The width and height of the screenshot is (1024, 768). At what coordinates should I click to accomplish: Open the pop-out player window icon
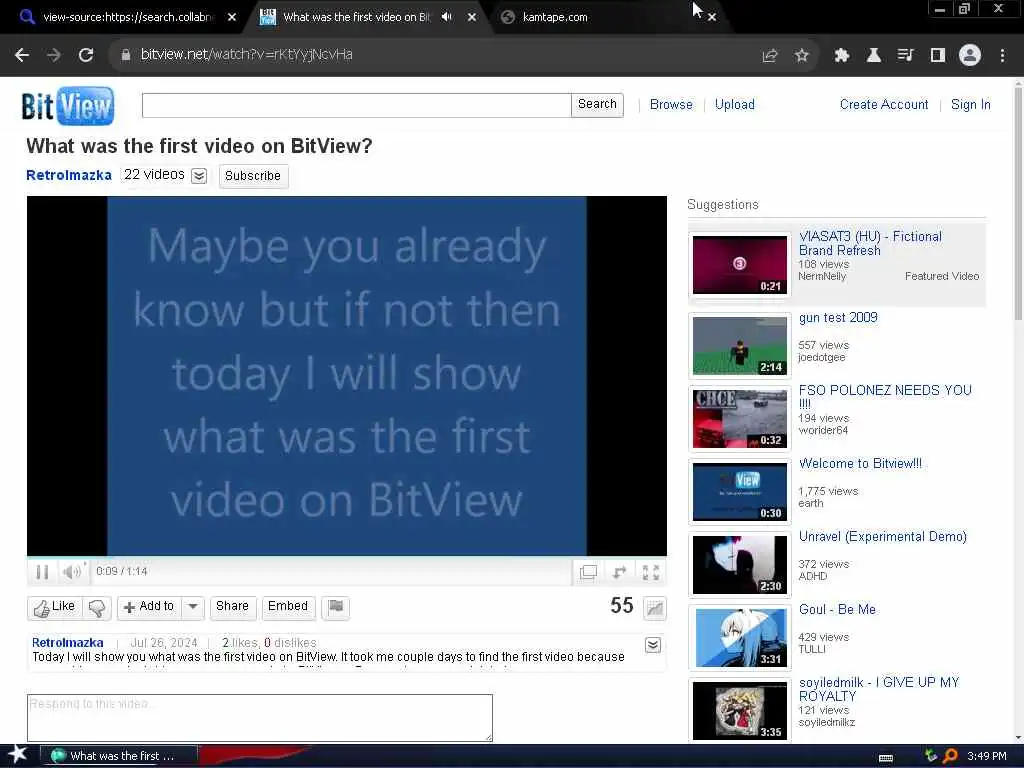588,573
